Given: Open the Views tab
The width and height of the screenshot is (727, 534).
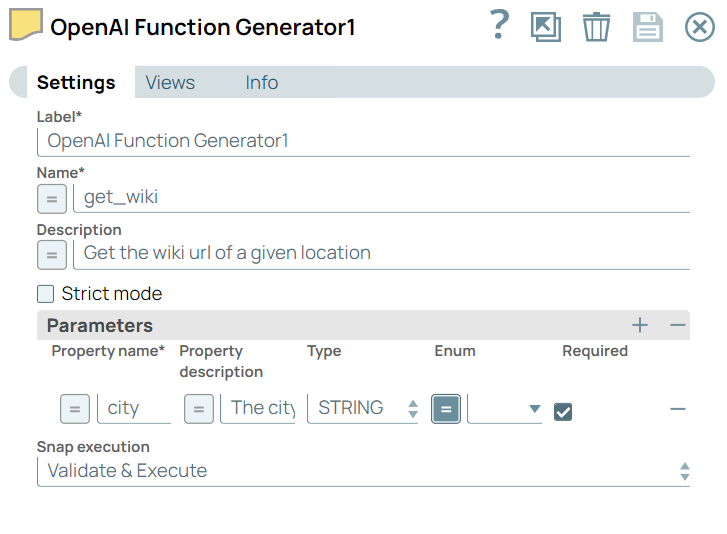Looking at the screenshot, I should 170,83.
